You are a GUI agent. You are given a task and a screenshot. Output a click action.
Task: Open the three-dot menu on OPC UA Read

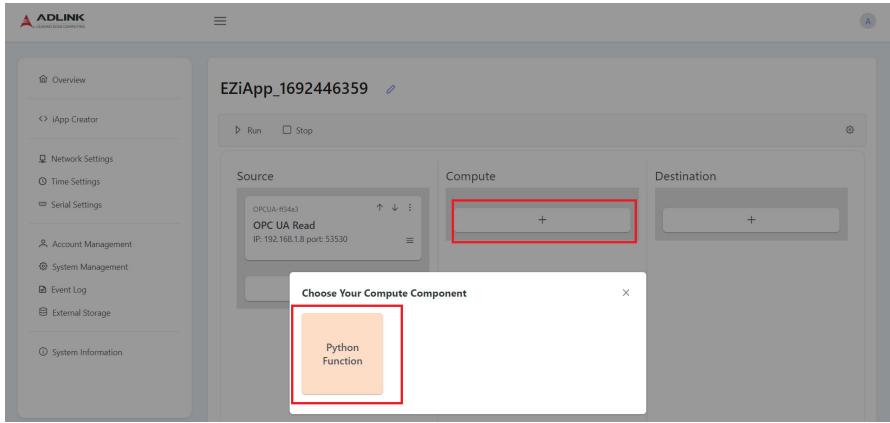pyautogui.click(x=410, y=208)
